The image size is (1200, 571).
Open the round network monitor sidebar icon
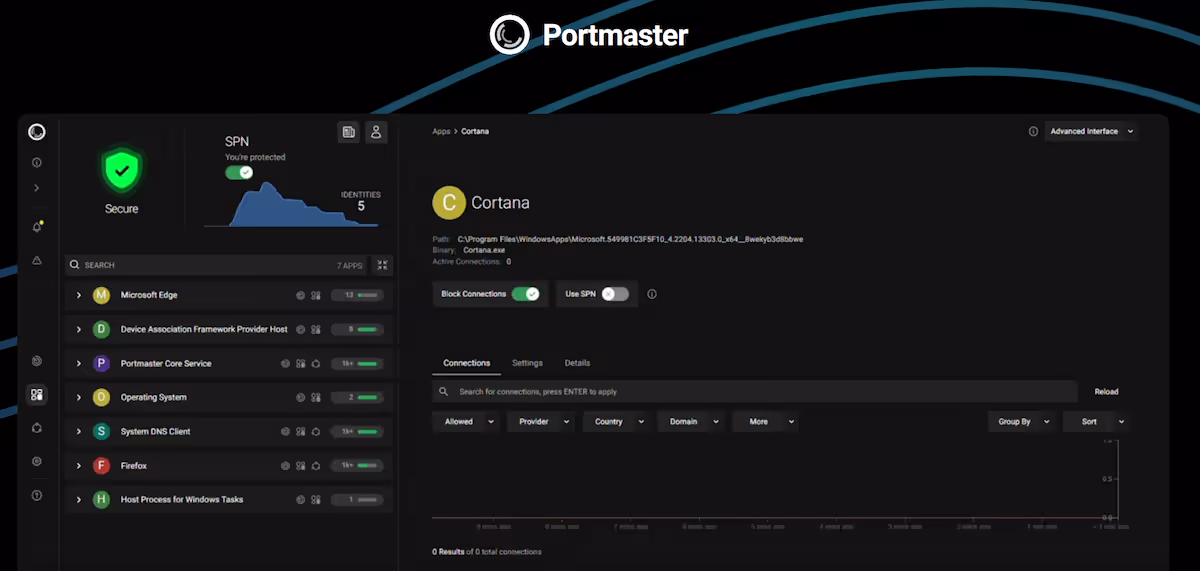(37, 361)
